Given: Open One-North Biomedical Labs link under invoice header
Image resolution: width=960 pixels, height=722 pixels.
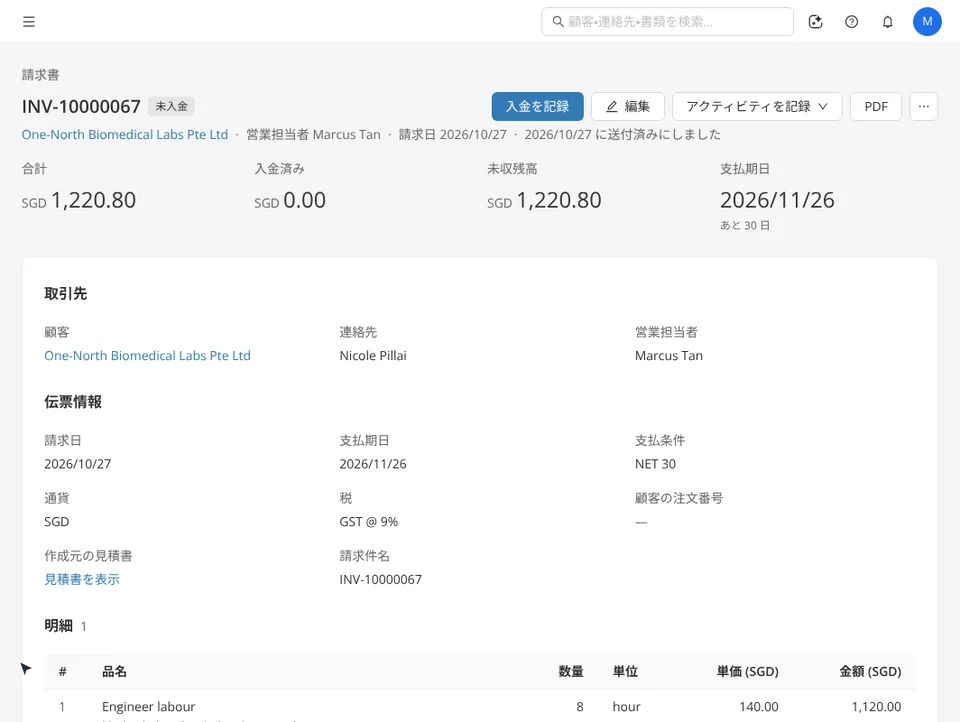Looking at the screenshot, I should (125, 135).
